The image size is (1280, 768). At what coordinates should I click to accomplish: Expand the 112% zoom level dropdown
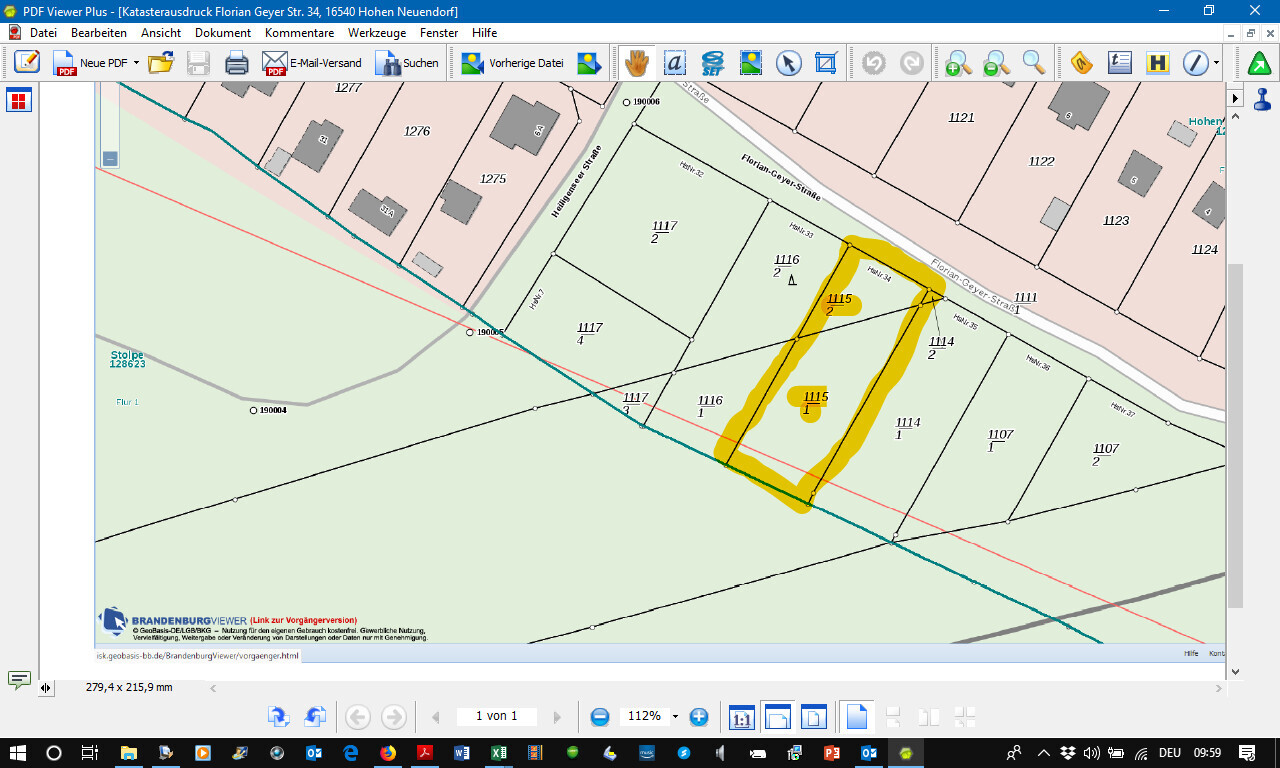pyautogui.click(x=675, y=717)
